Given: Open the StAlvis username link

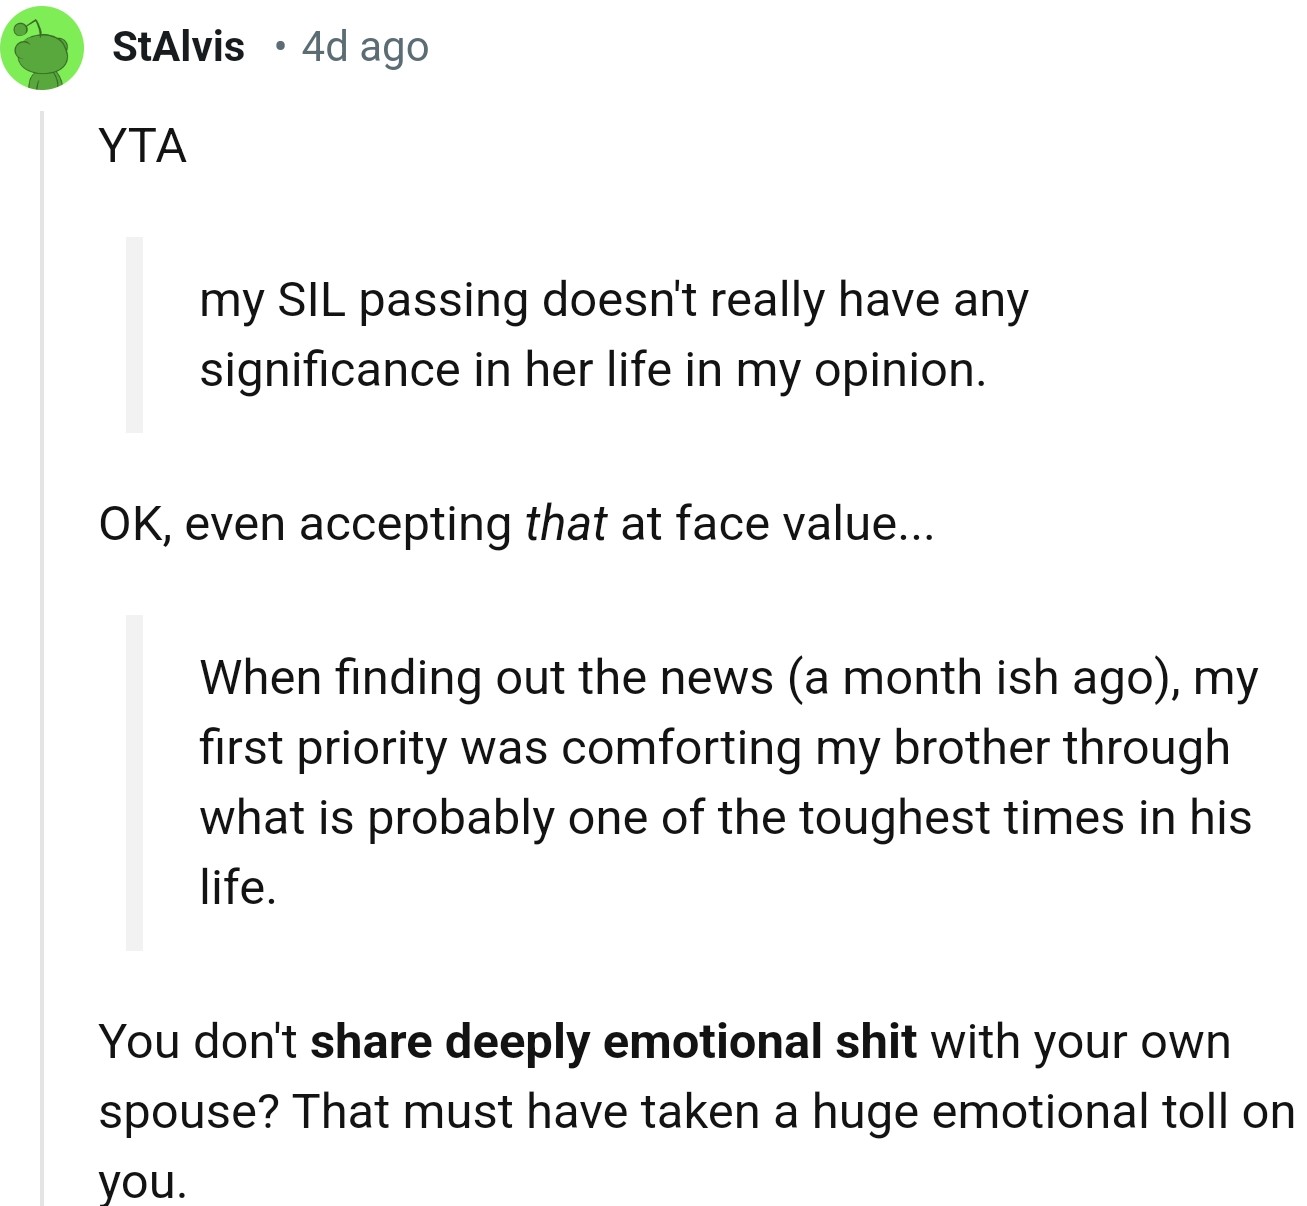Looking at the screenshot, I should (x=178, y=46).
